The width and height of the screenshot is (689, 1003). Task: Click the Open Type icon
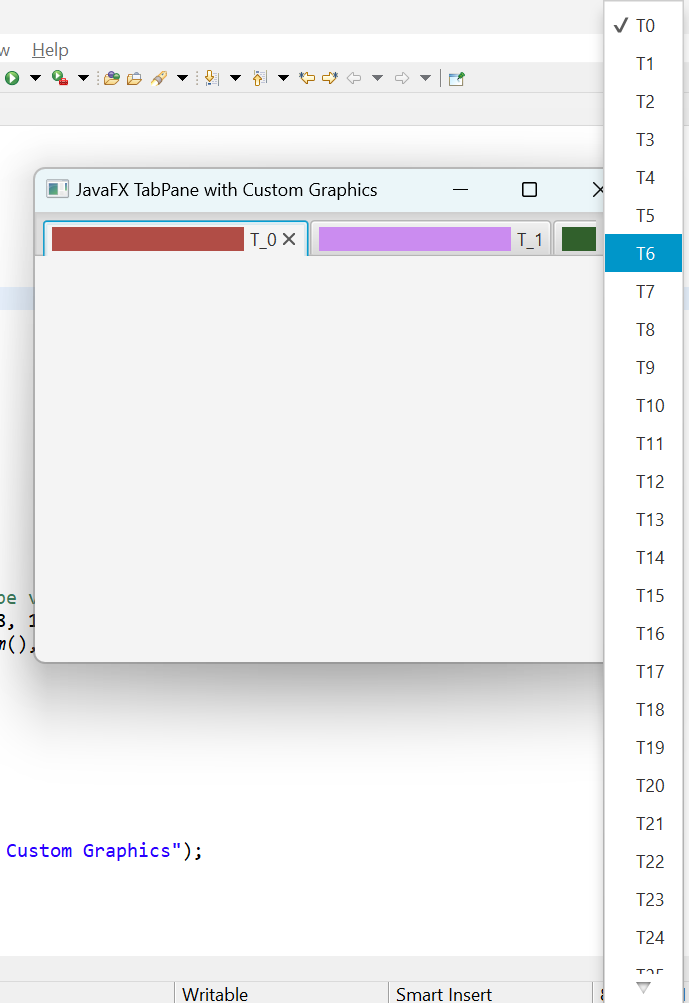pos(112,78)
